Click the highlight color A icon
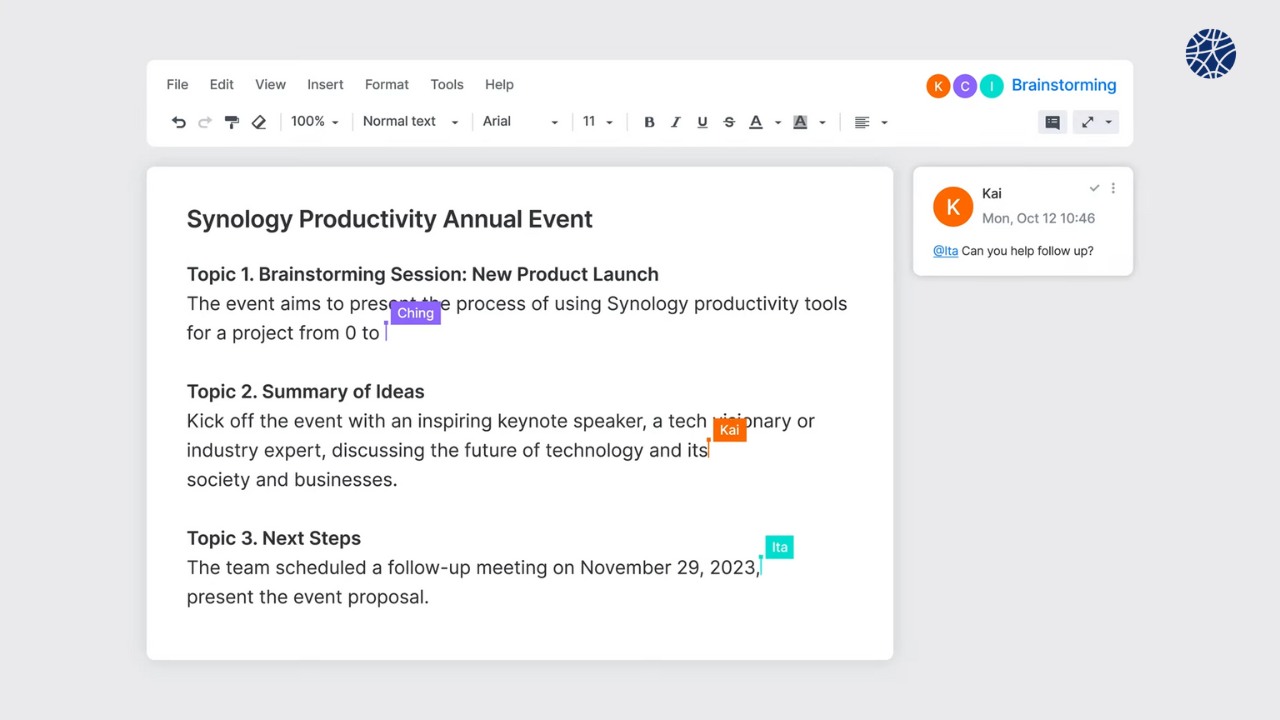The height and width of the screenshot is (720, 1280). pos(800,122)
